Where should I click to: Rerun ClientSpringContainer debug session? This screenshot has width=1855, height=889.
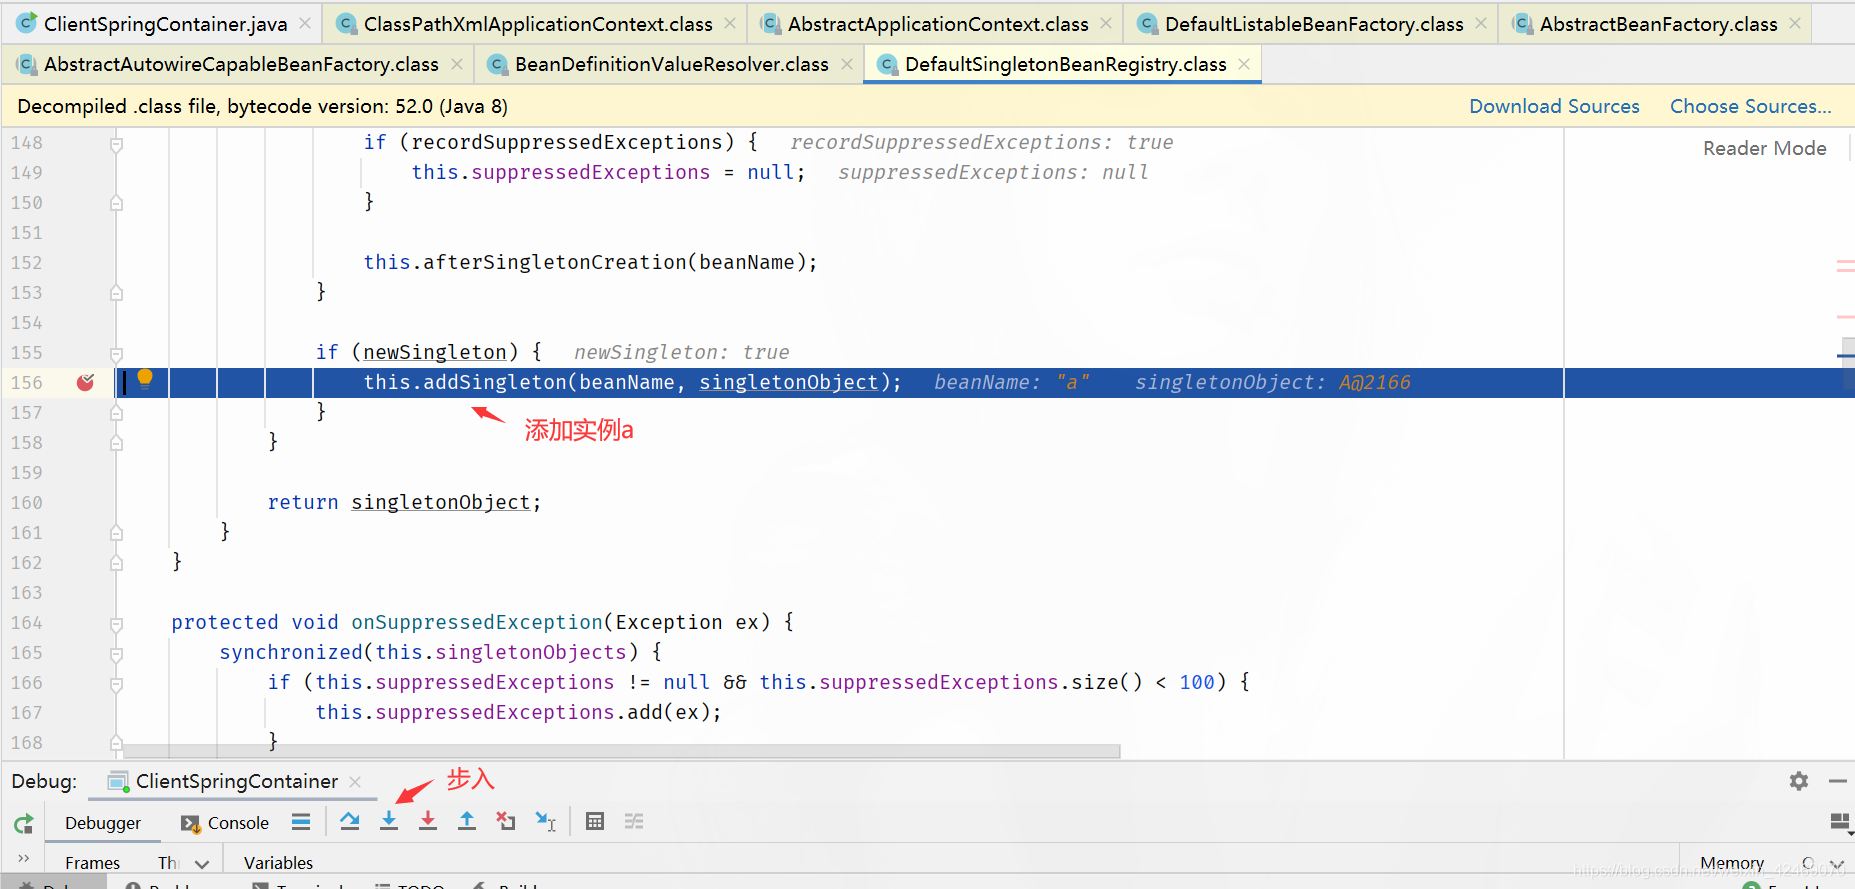point(23,824)
